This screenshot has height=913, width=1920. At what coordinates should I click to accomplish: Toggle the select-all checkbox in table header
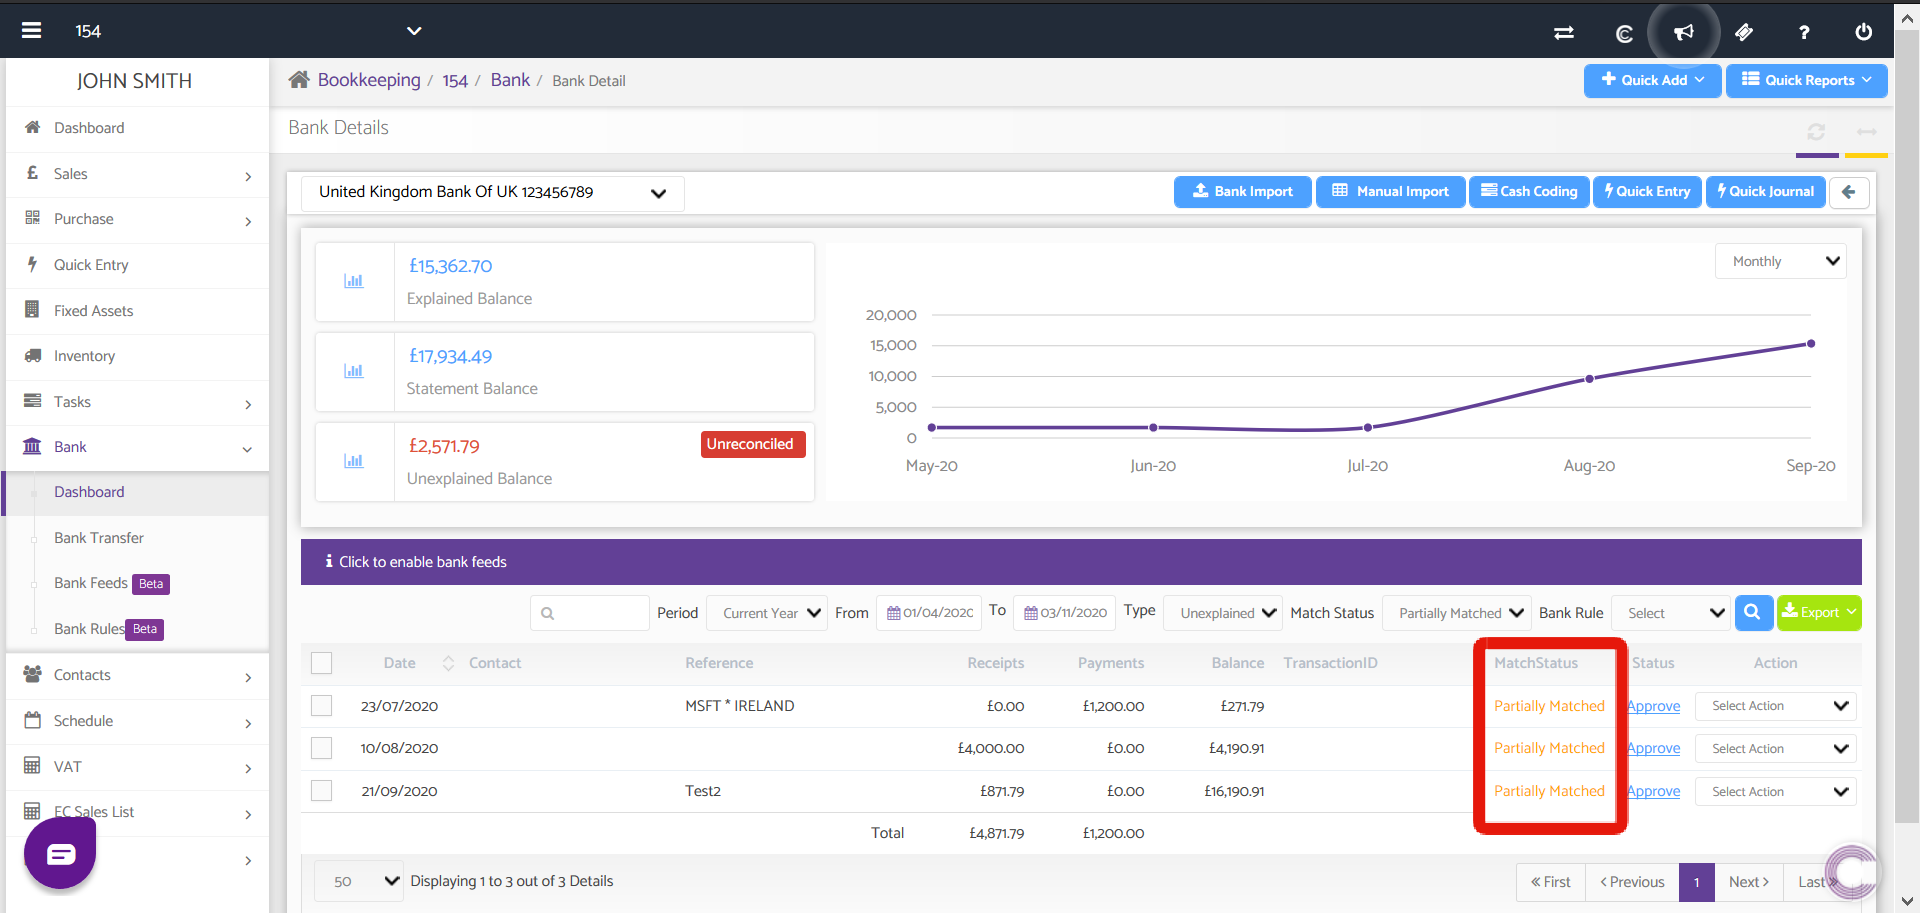[321, 663]
